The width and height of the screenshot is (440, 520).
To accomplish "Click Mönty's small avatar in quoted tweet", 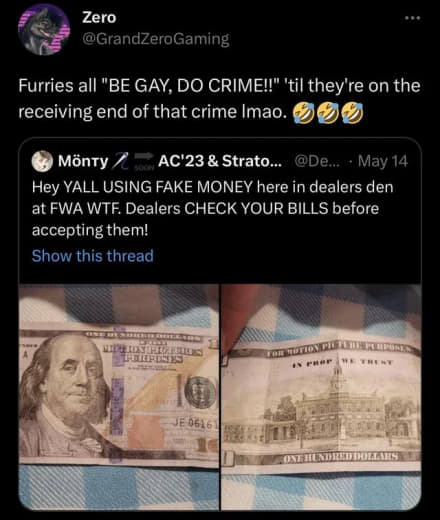I will coord(42,161).
